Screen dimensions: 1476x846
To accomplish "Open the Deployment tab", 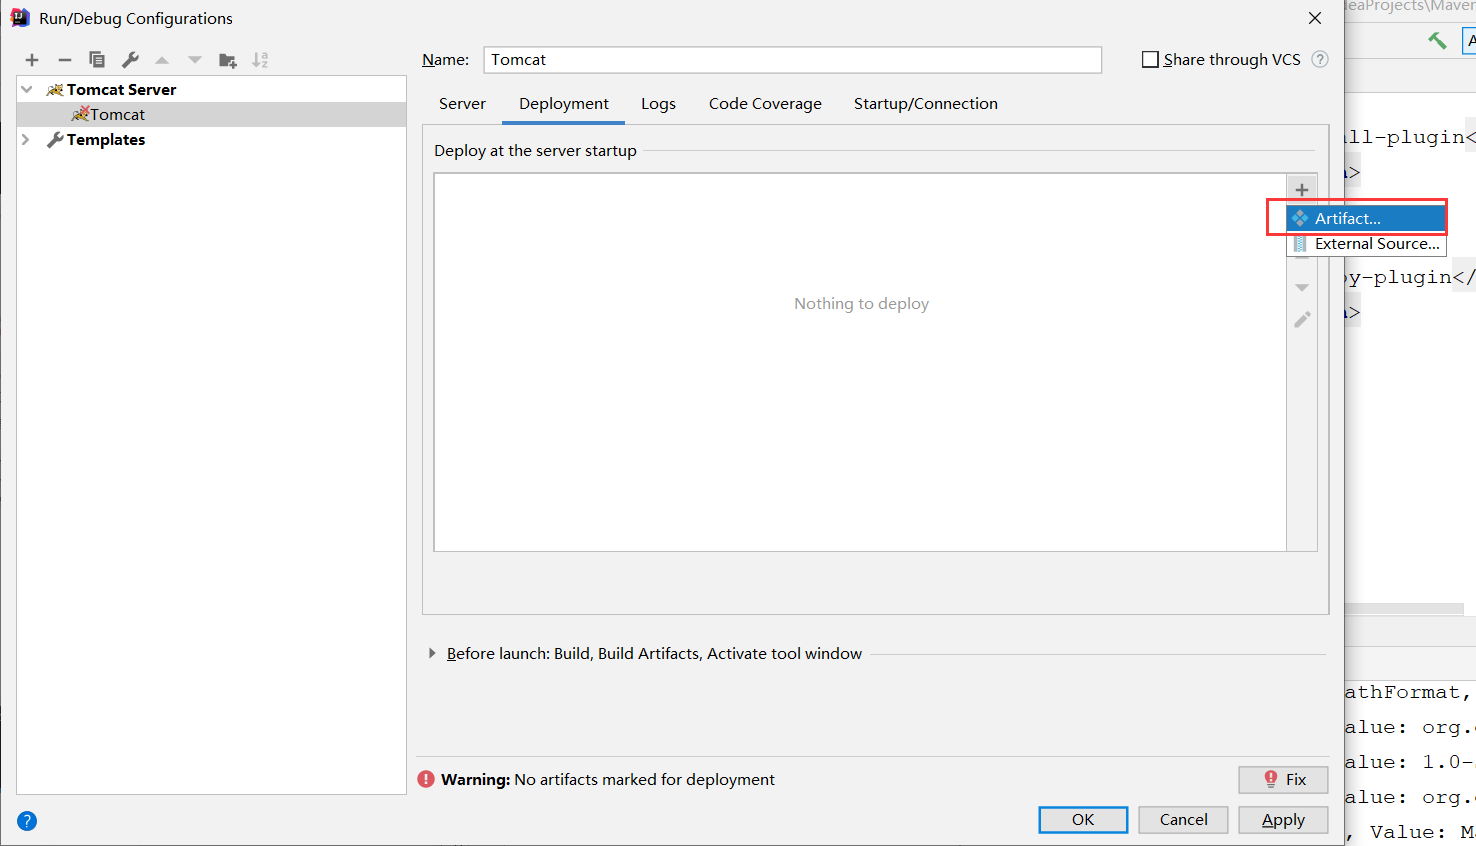I will 564,104.
